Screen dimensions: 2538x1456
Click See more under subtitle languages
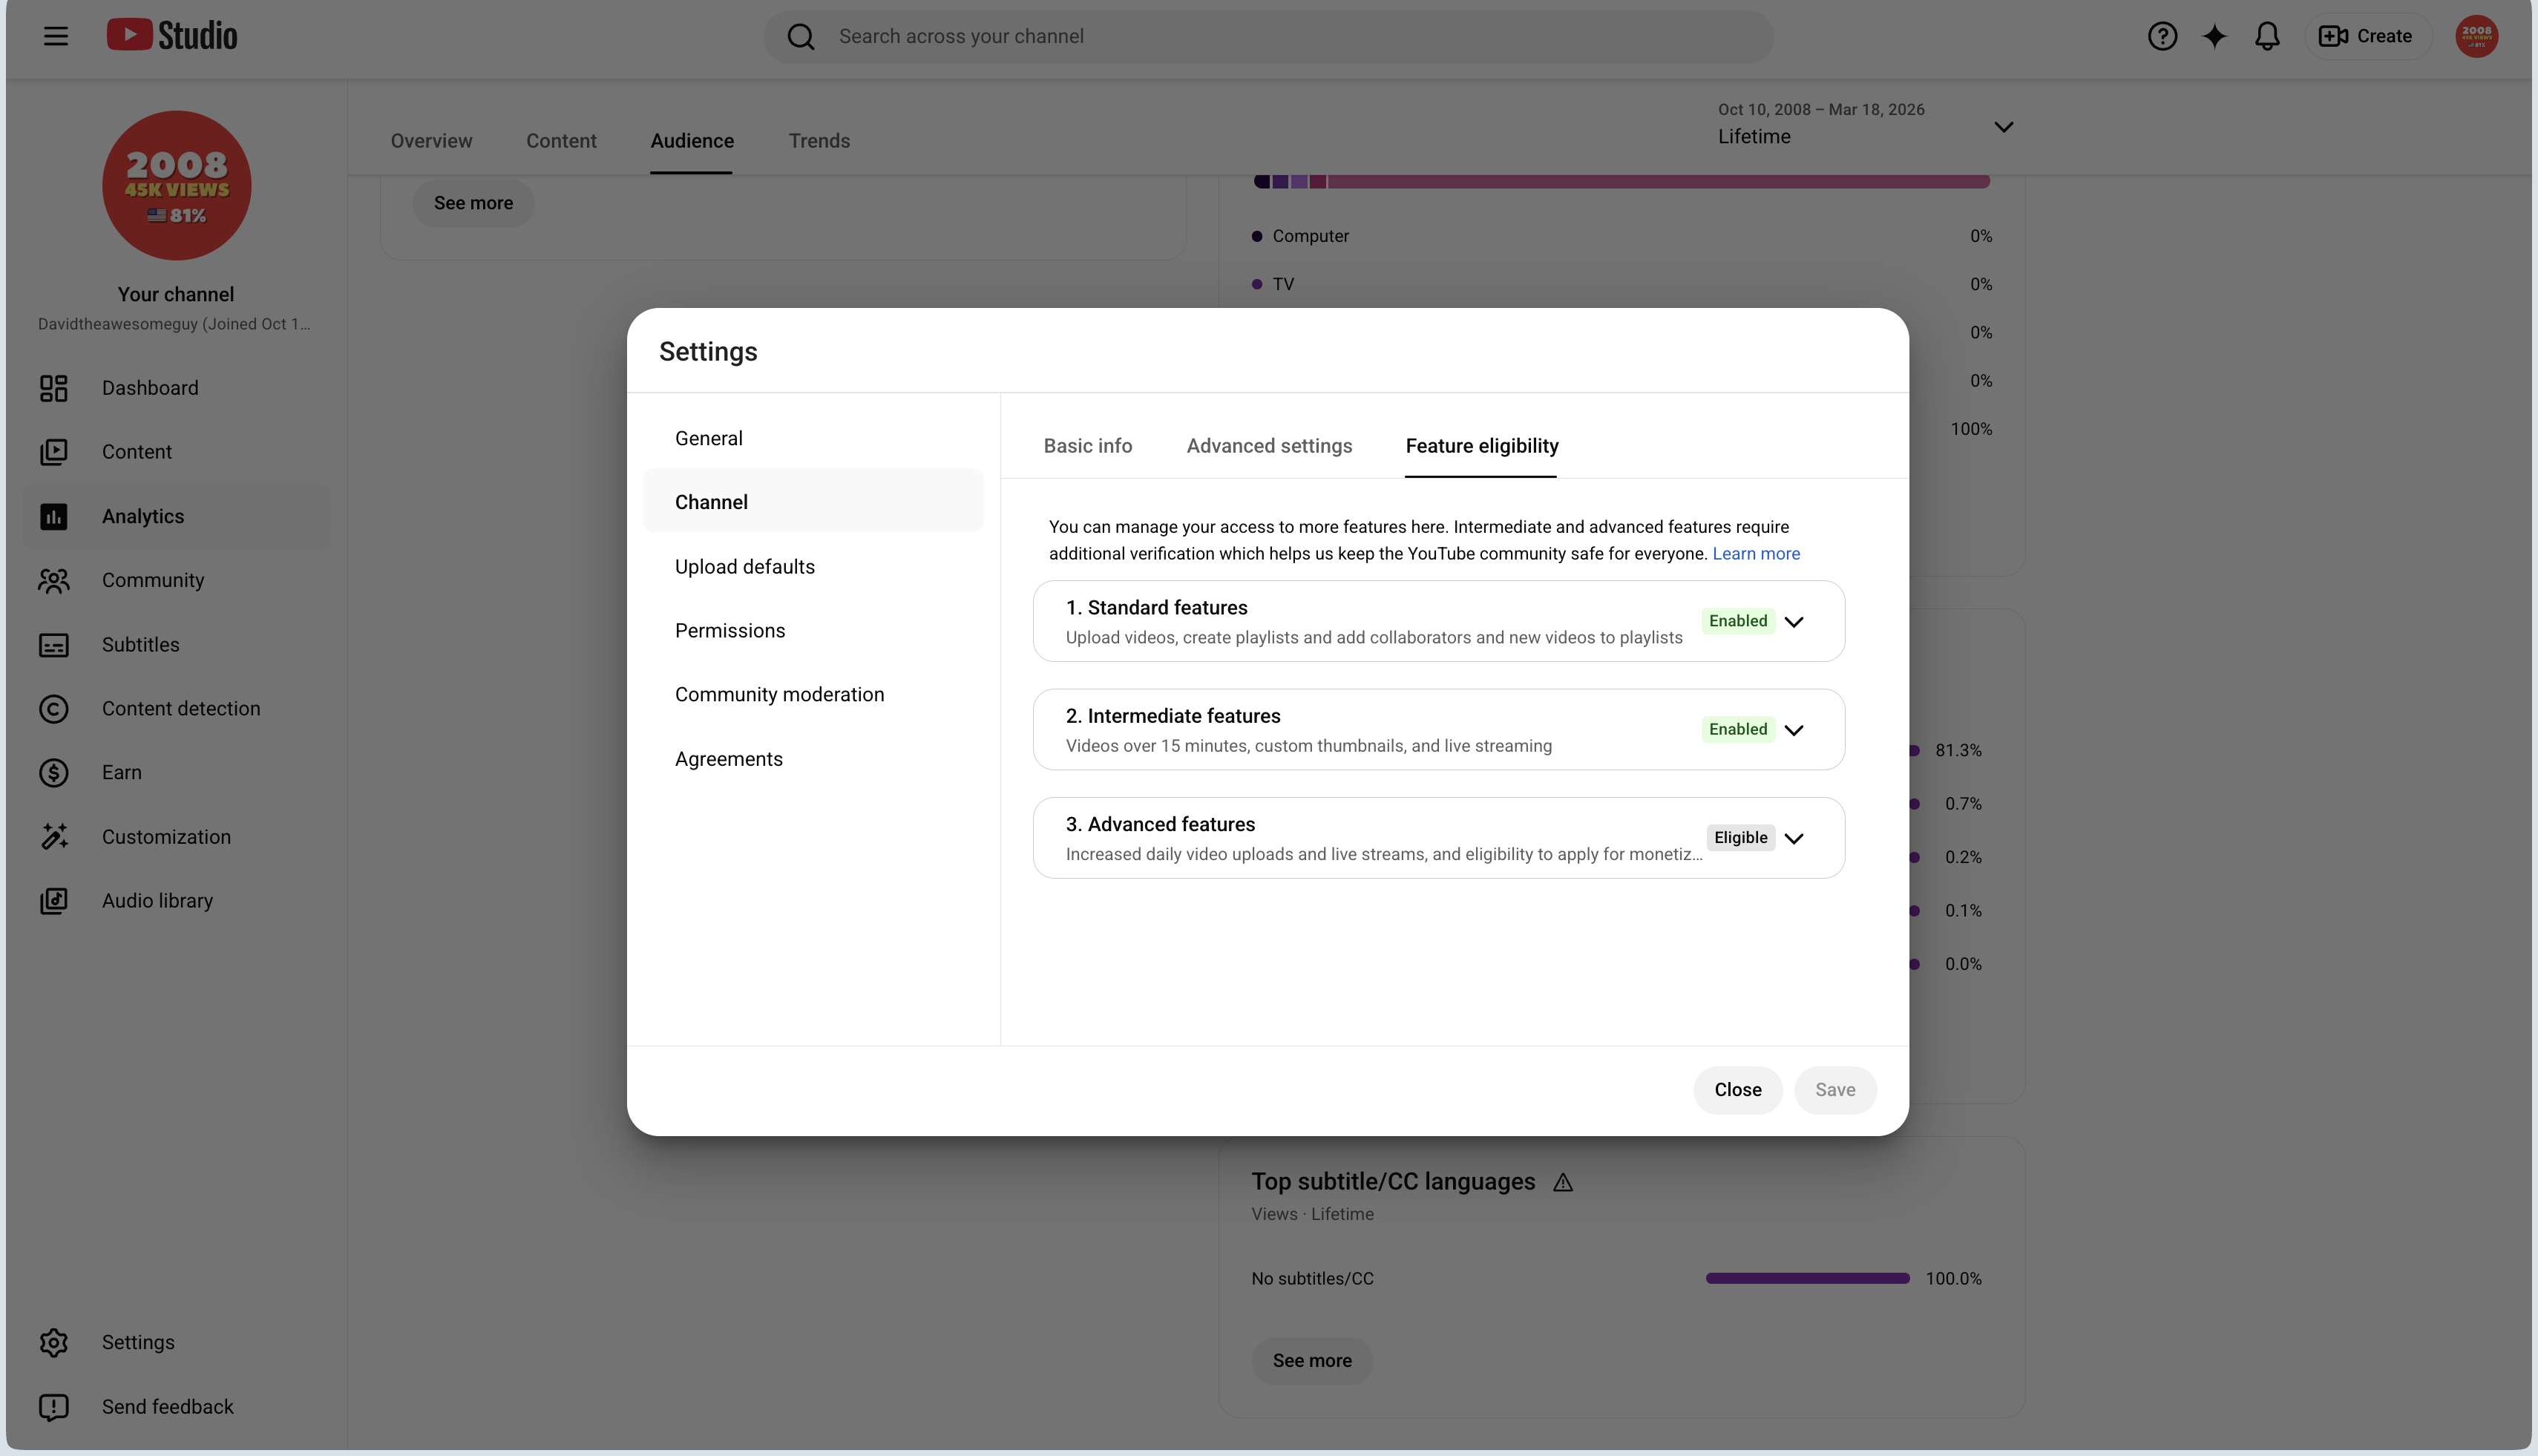click(1311, 1361)
